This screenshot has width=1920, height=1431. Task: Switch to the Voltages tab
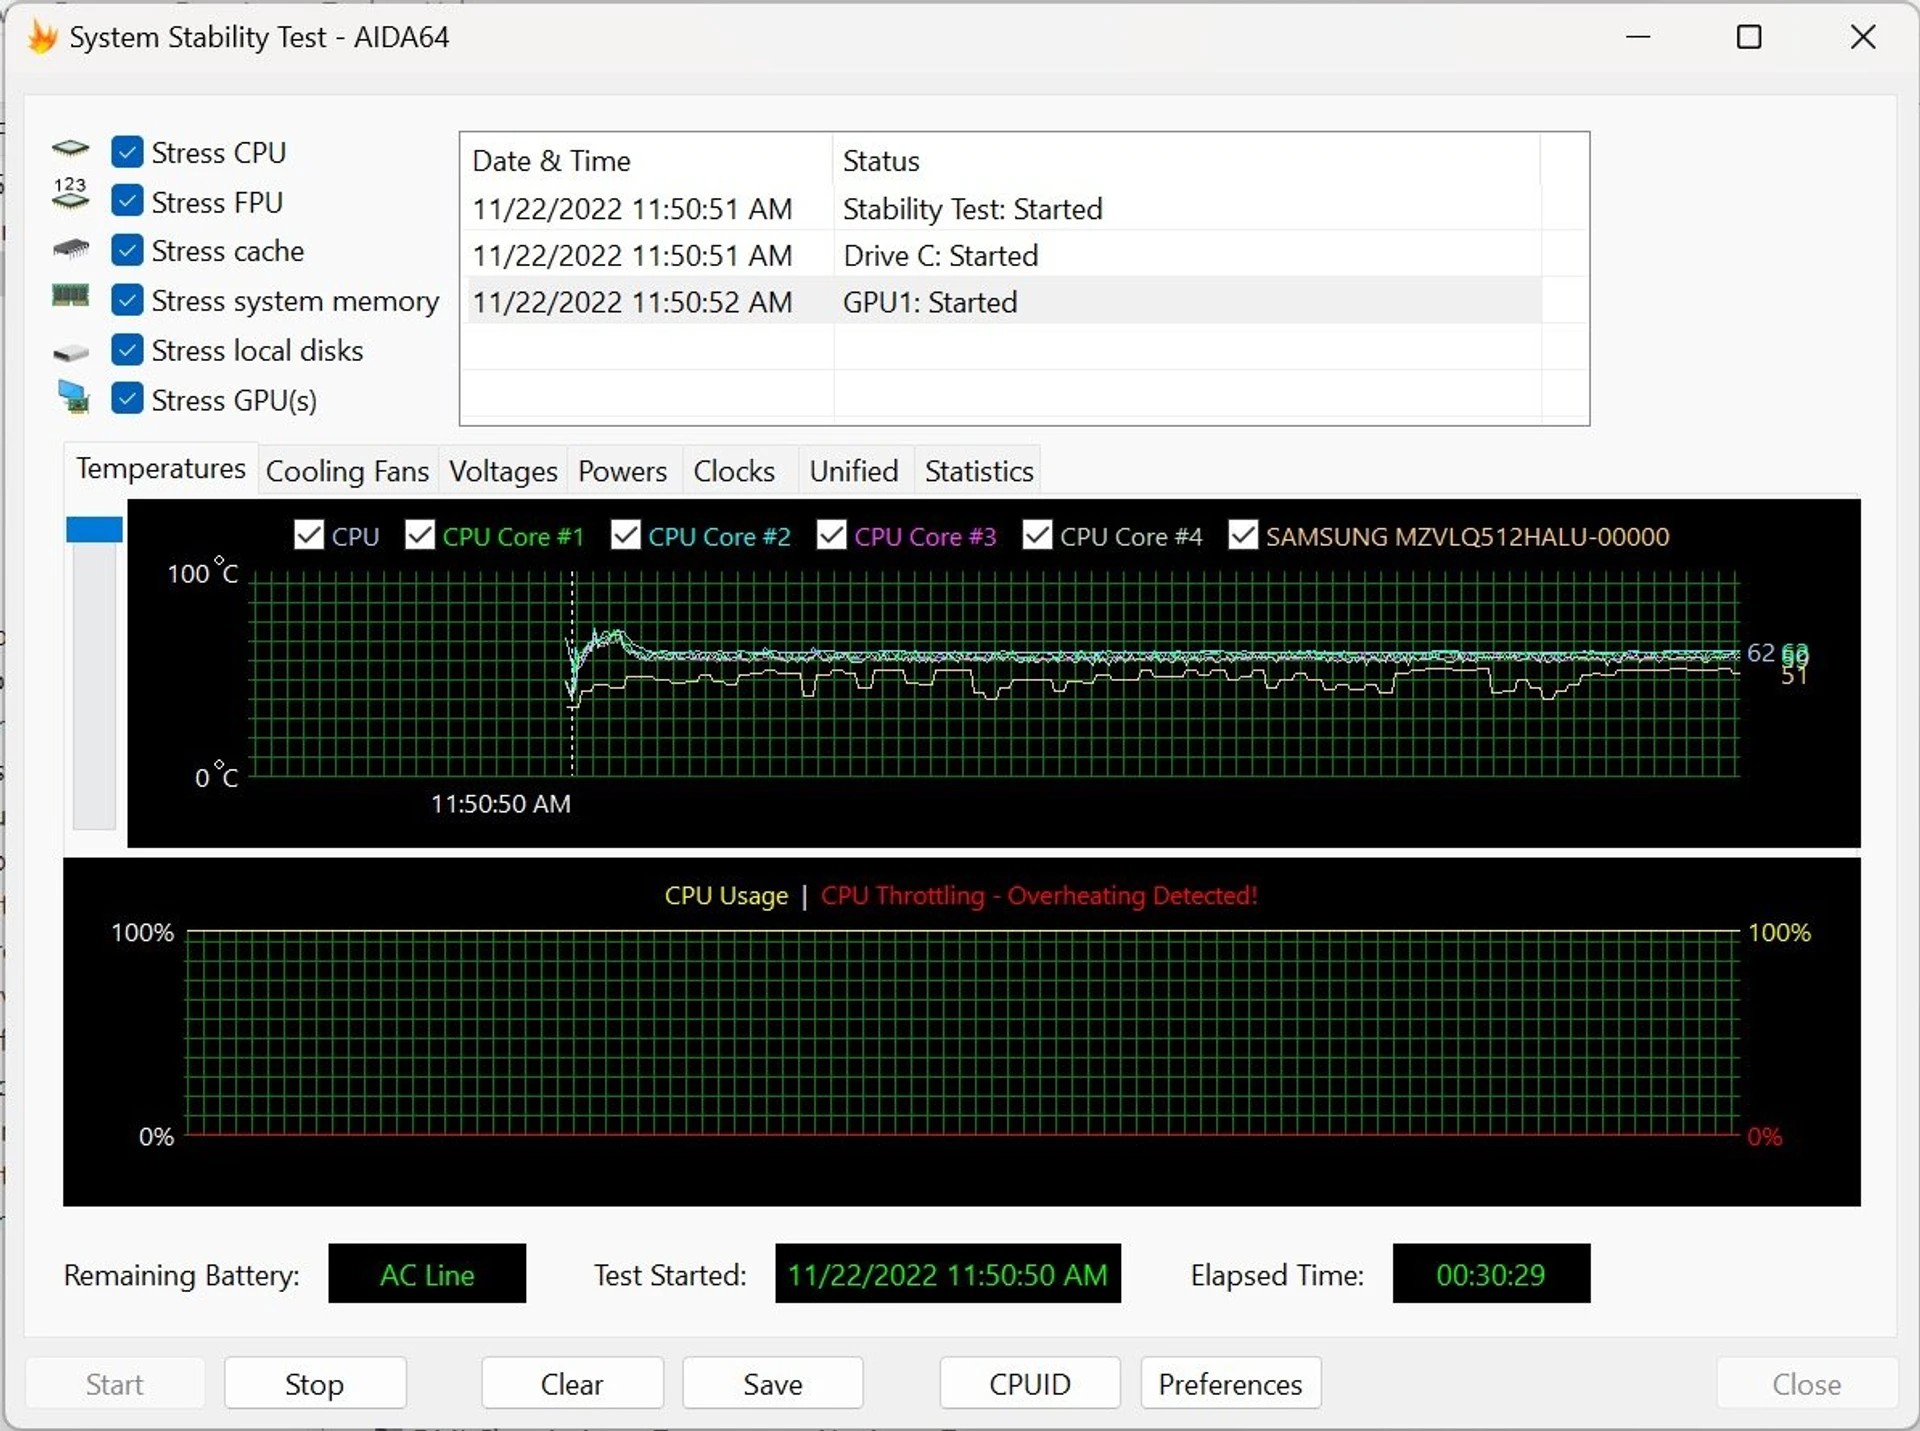pyautogui.click(x=503, y=470)
